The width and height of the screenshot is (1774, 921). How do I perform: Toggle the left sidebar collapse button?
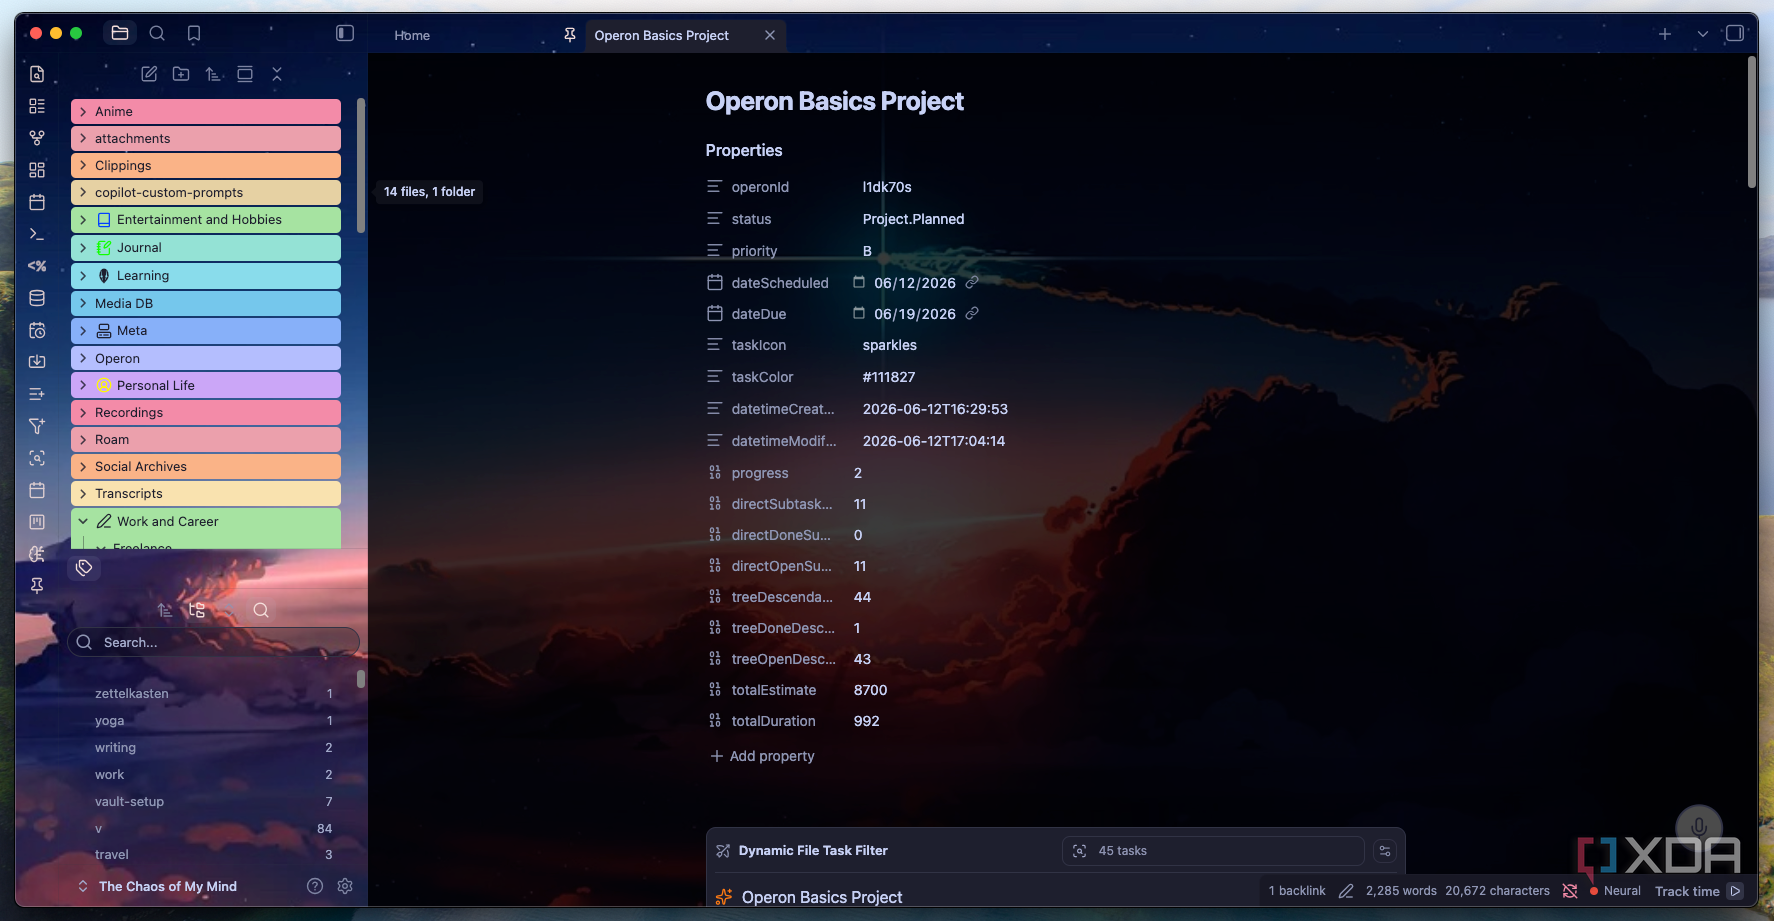tap(345, 33)
